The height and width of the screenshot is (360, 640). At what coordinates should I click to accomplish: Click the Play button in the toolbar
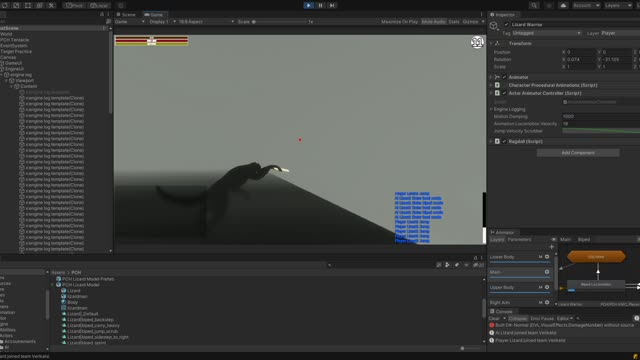(x=309, y=5)
